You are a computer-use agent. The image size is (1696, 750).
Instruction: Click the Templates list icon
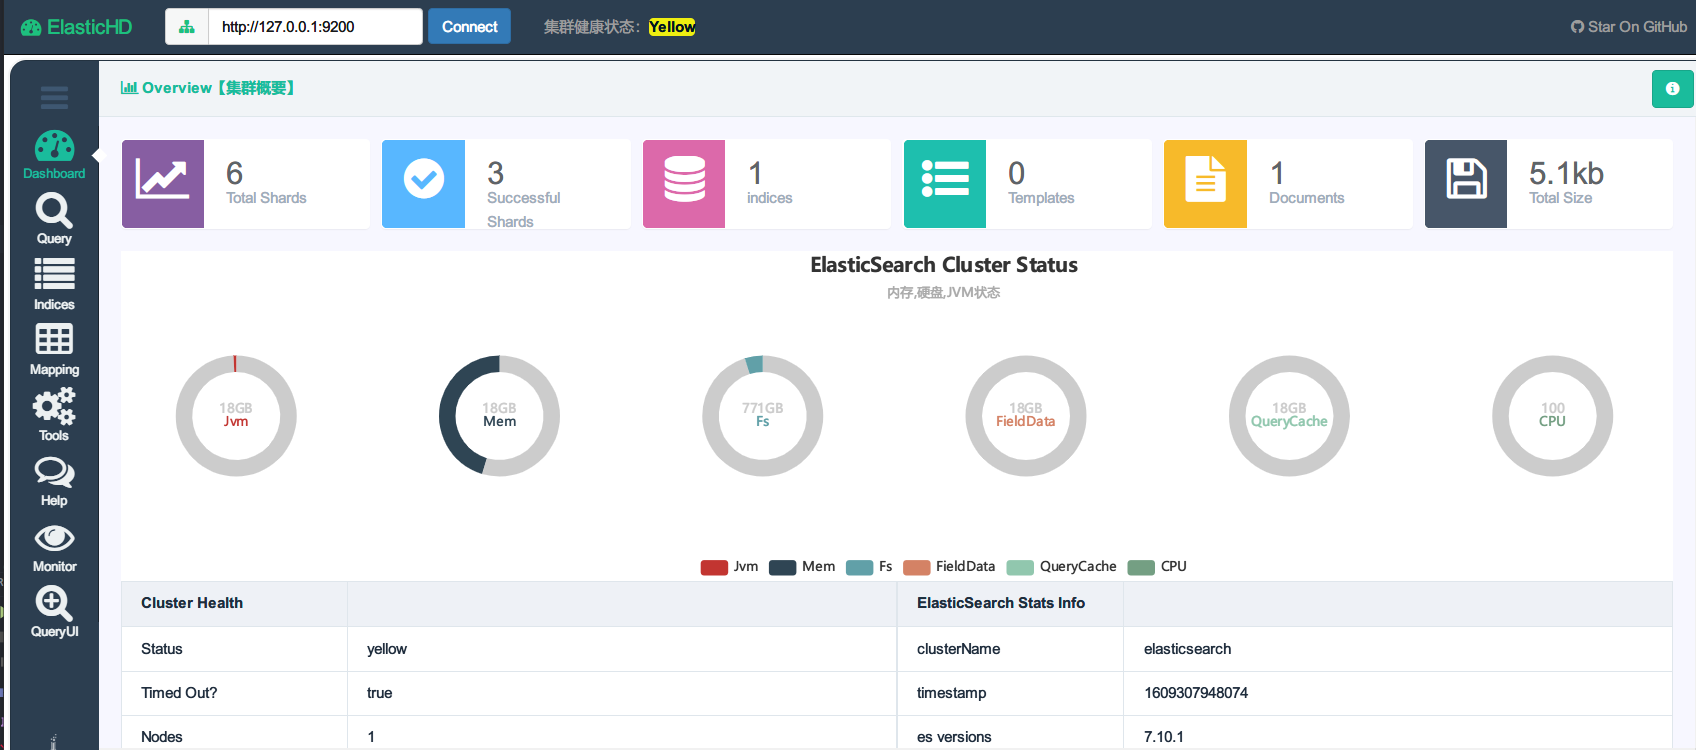[x=945, y=184]
